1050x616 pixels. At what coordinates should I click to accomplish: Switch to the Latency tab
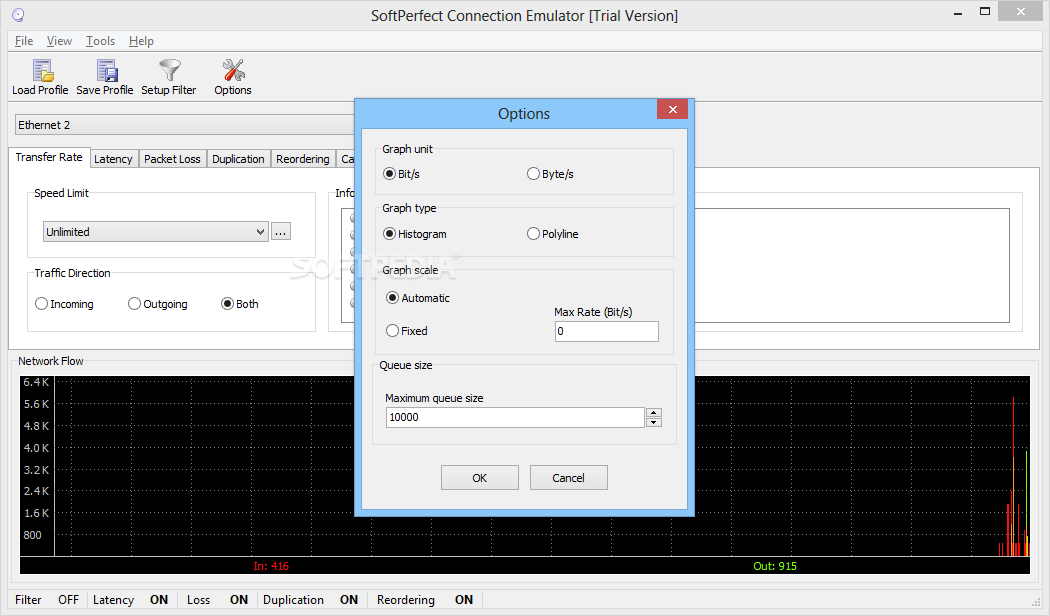pyautogui.click(x=113, y=159)
